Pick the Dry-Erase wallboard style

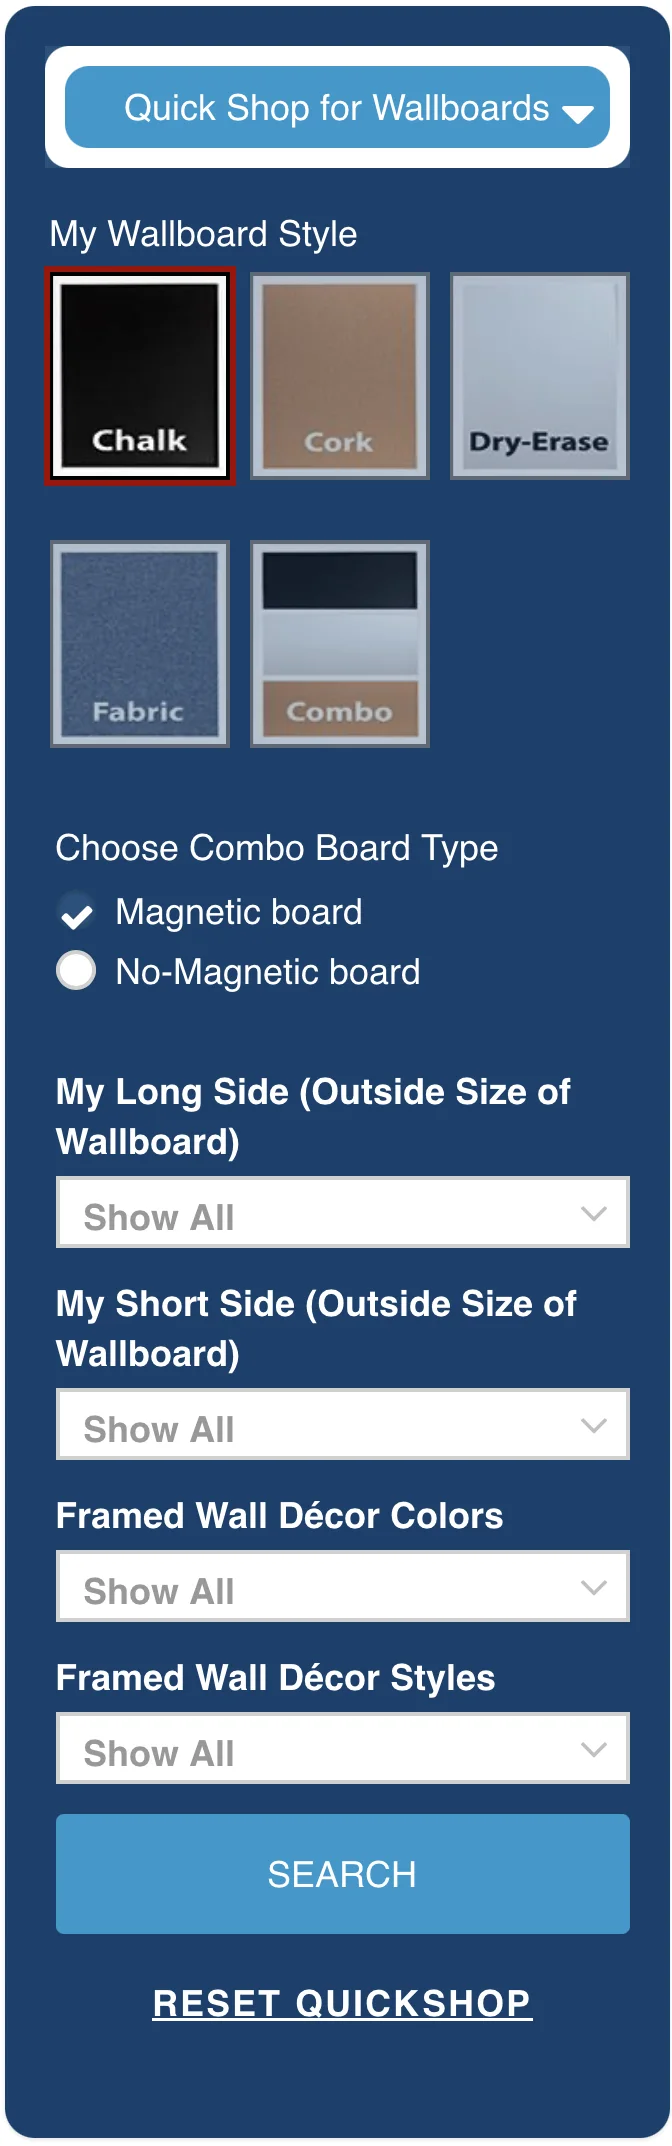click(x=540, y=376)
